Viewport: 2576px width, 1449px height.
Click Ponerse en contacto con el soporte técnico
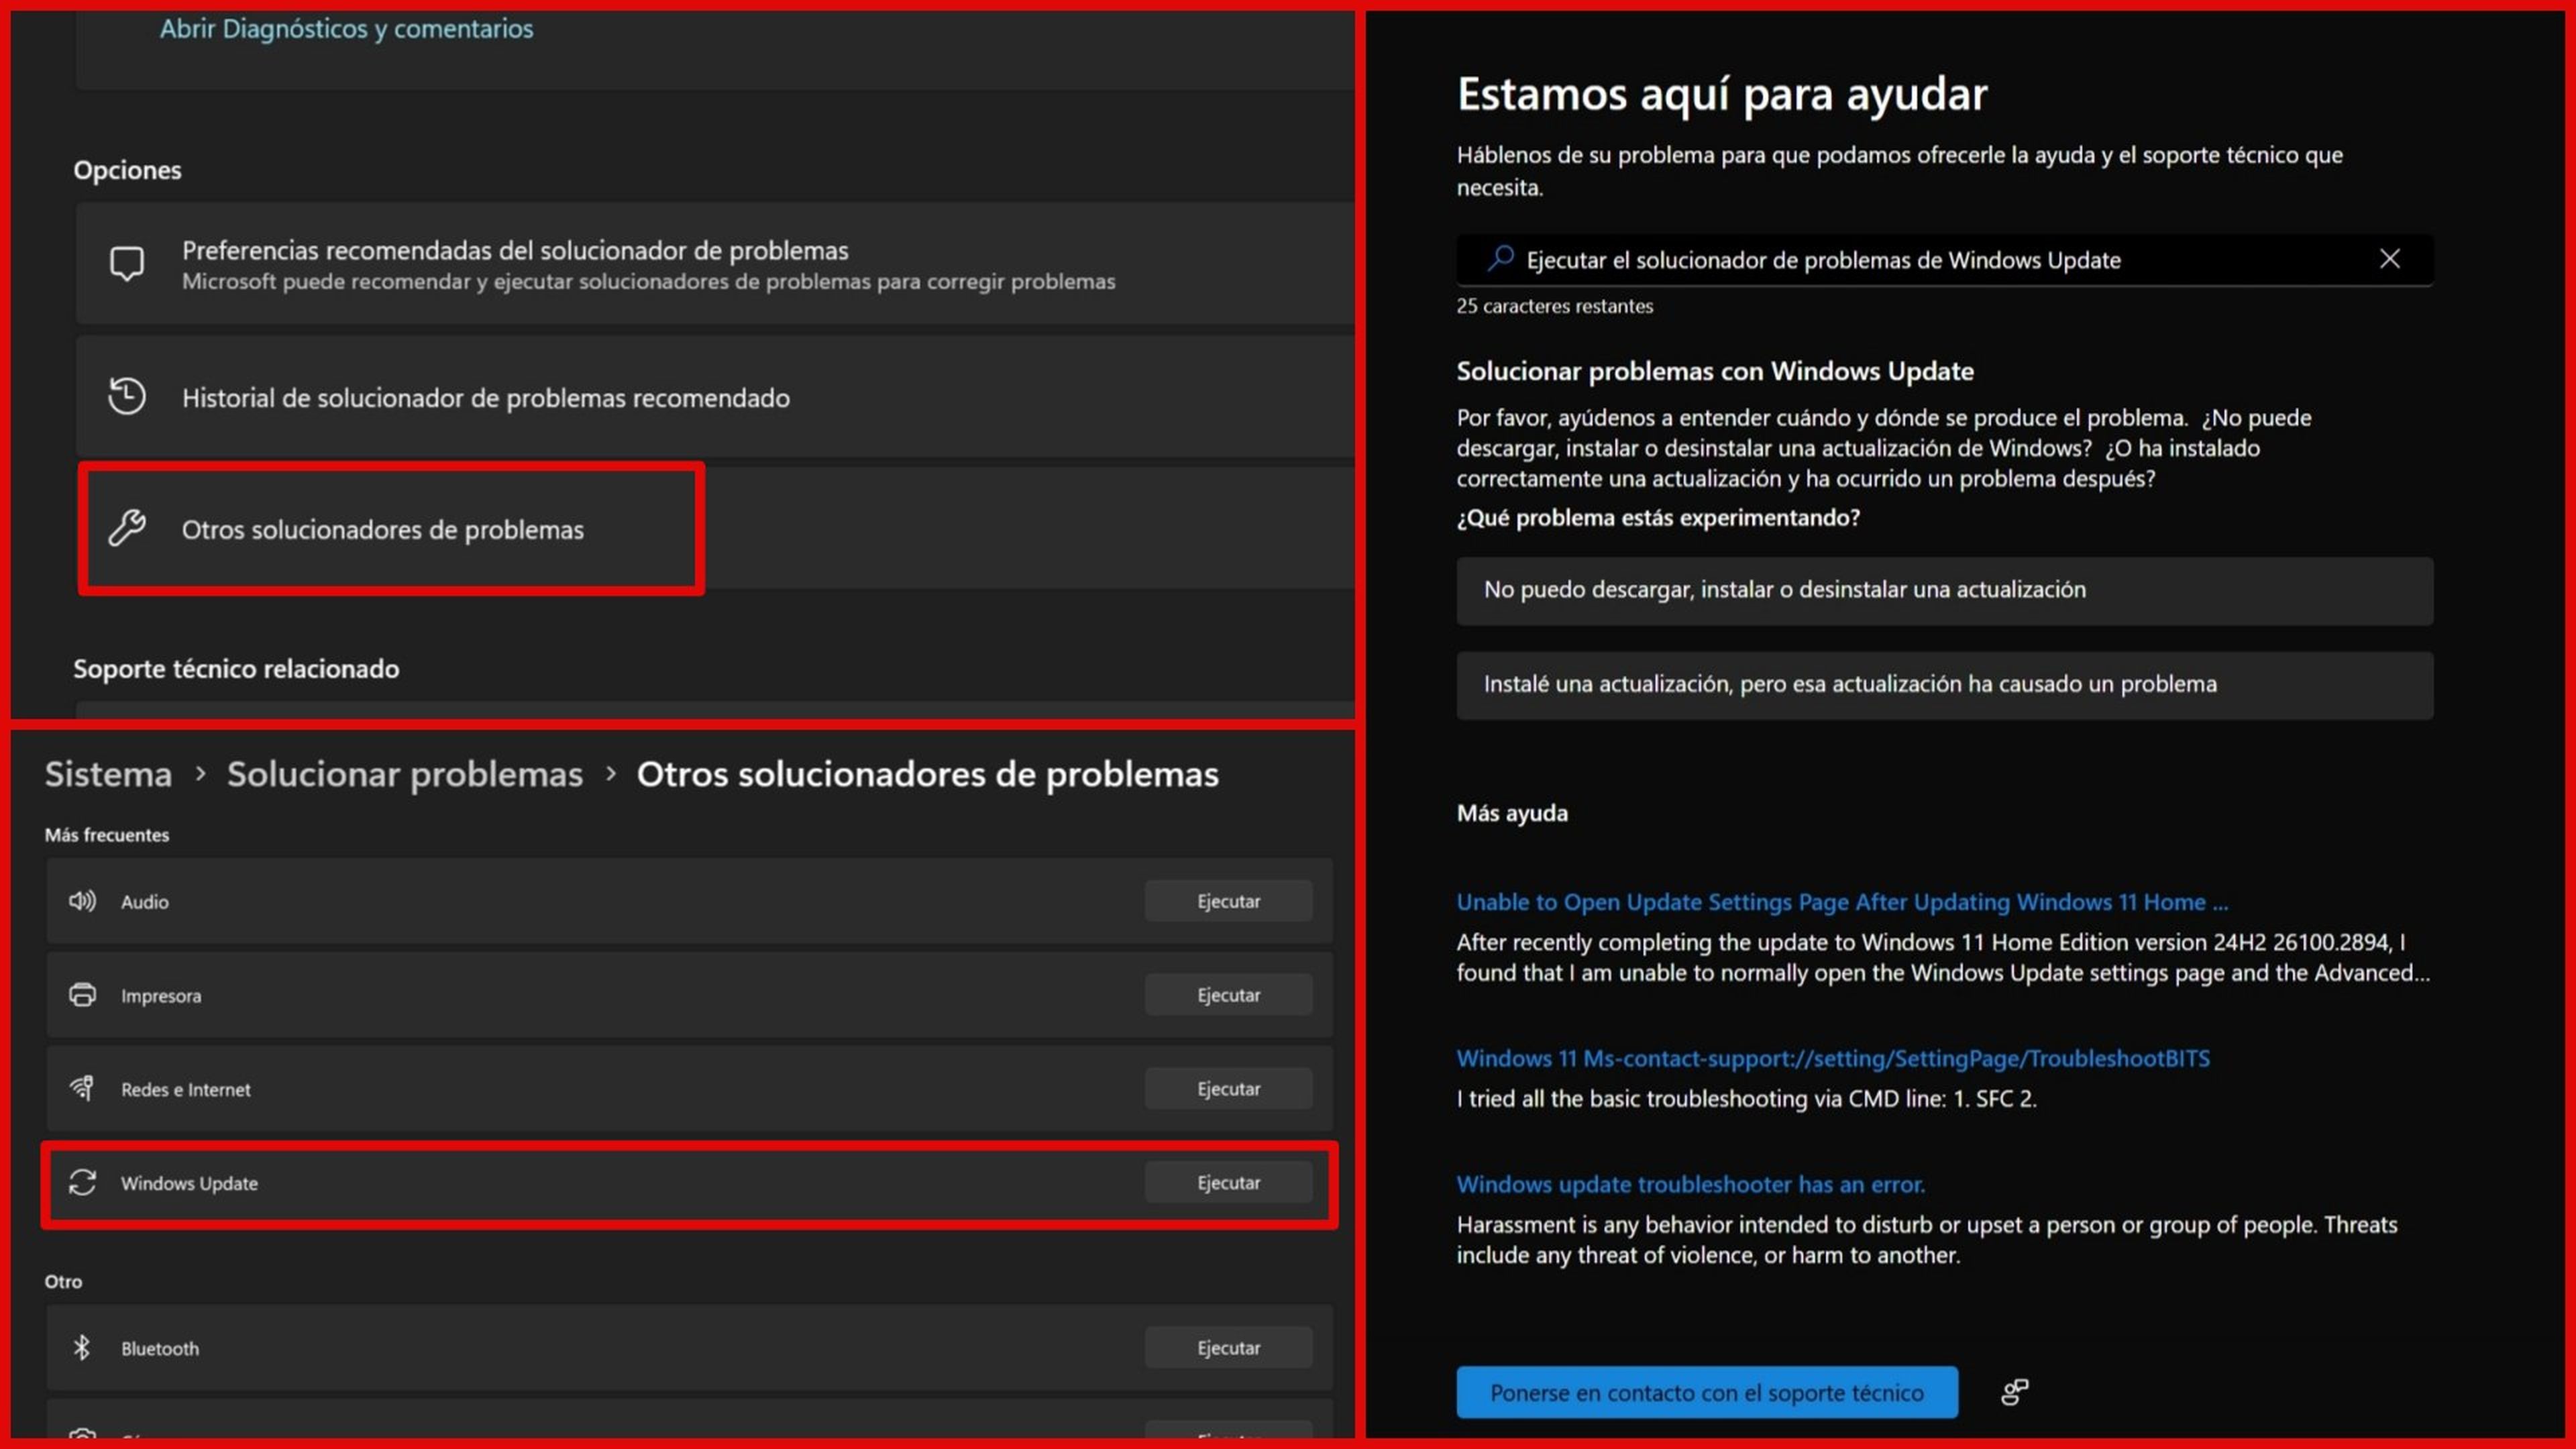click(1707, 1392)
